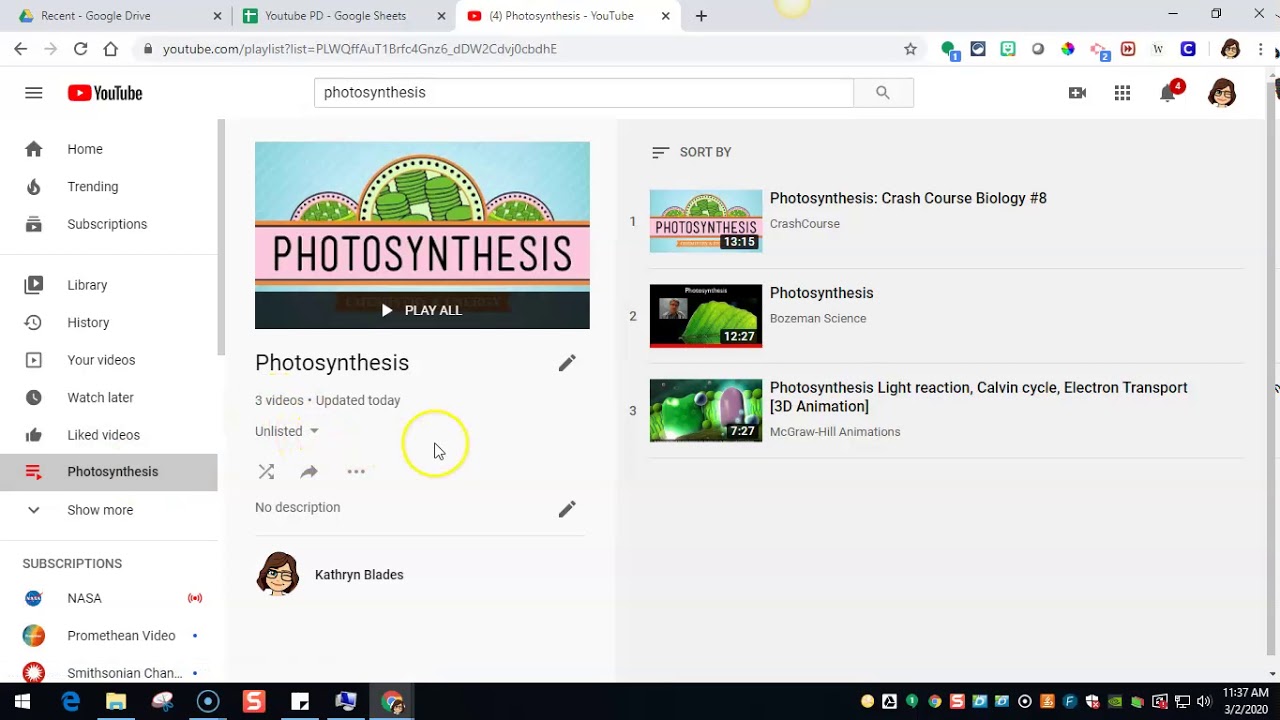
Task: Open File Explorer from the taskbar
Action: 116,702
